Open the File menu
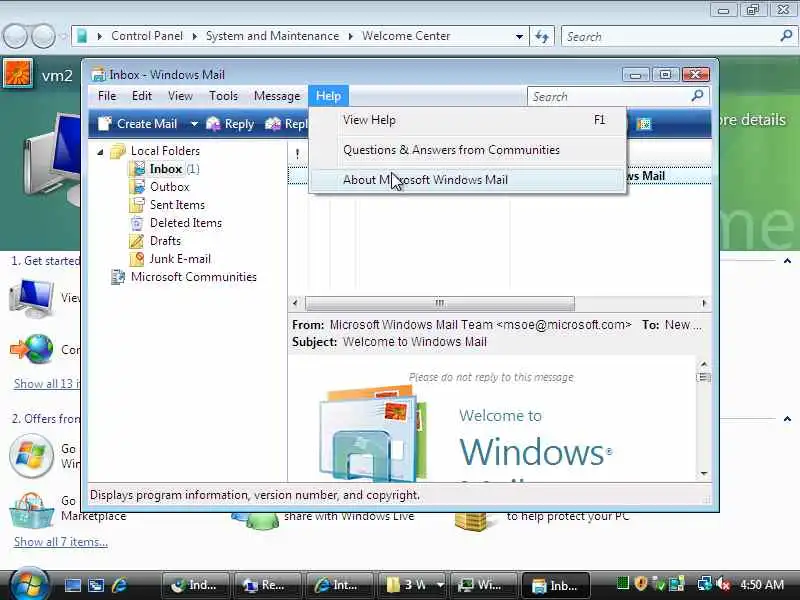This screenshot has width=800, height=600. (x=107, y=96)
